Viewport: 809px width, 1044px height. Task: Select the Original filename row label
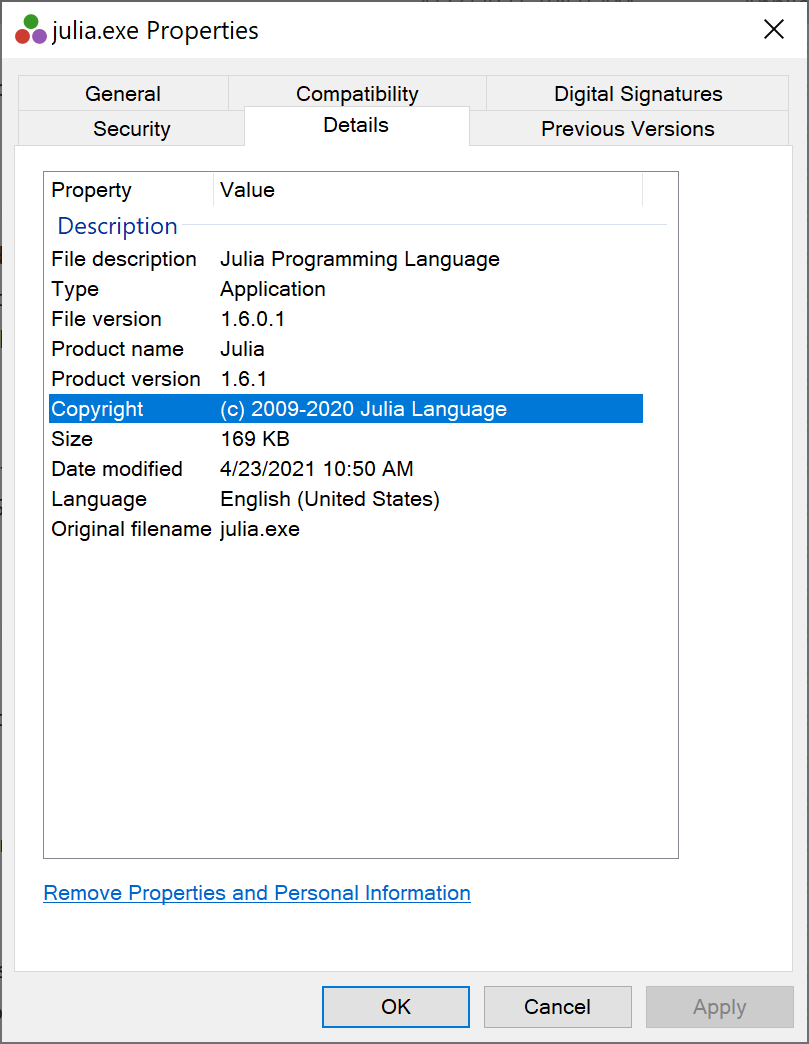coord(131,529)
